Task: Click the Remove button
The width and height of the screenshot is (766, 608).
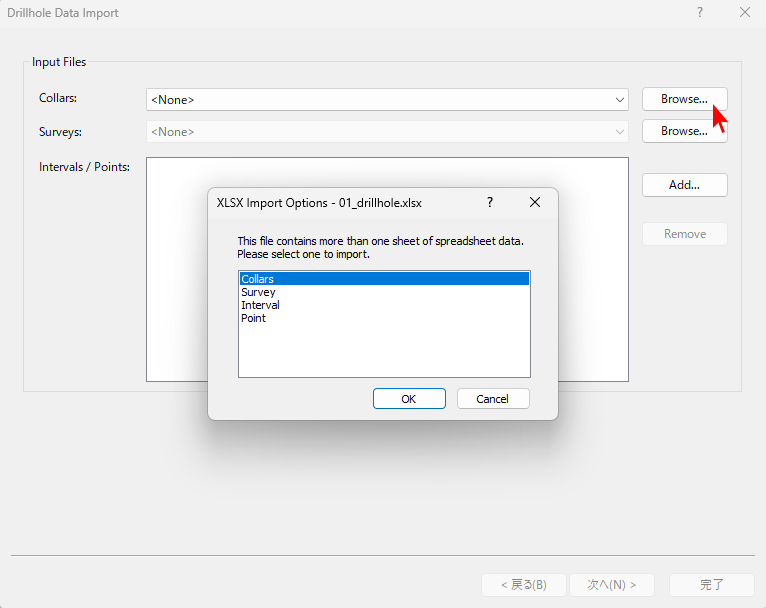Action: click(x=684, y=234)
